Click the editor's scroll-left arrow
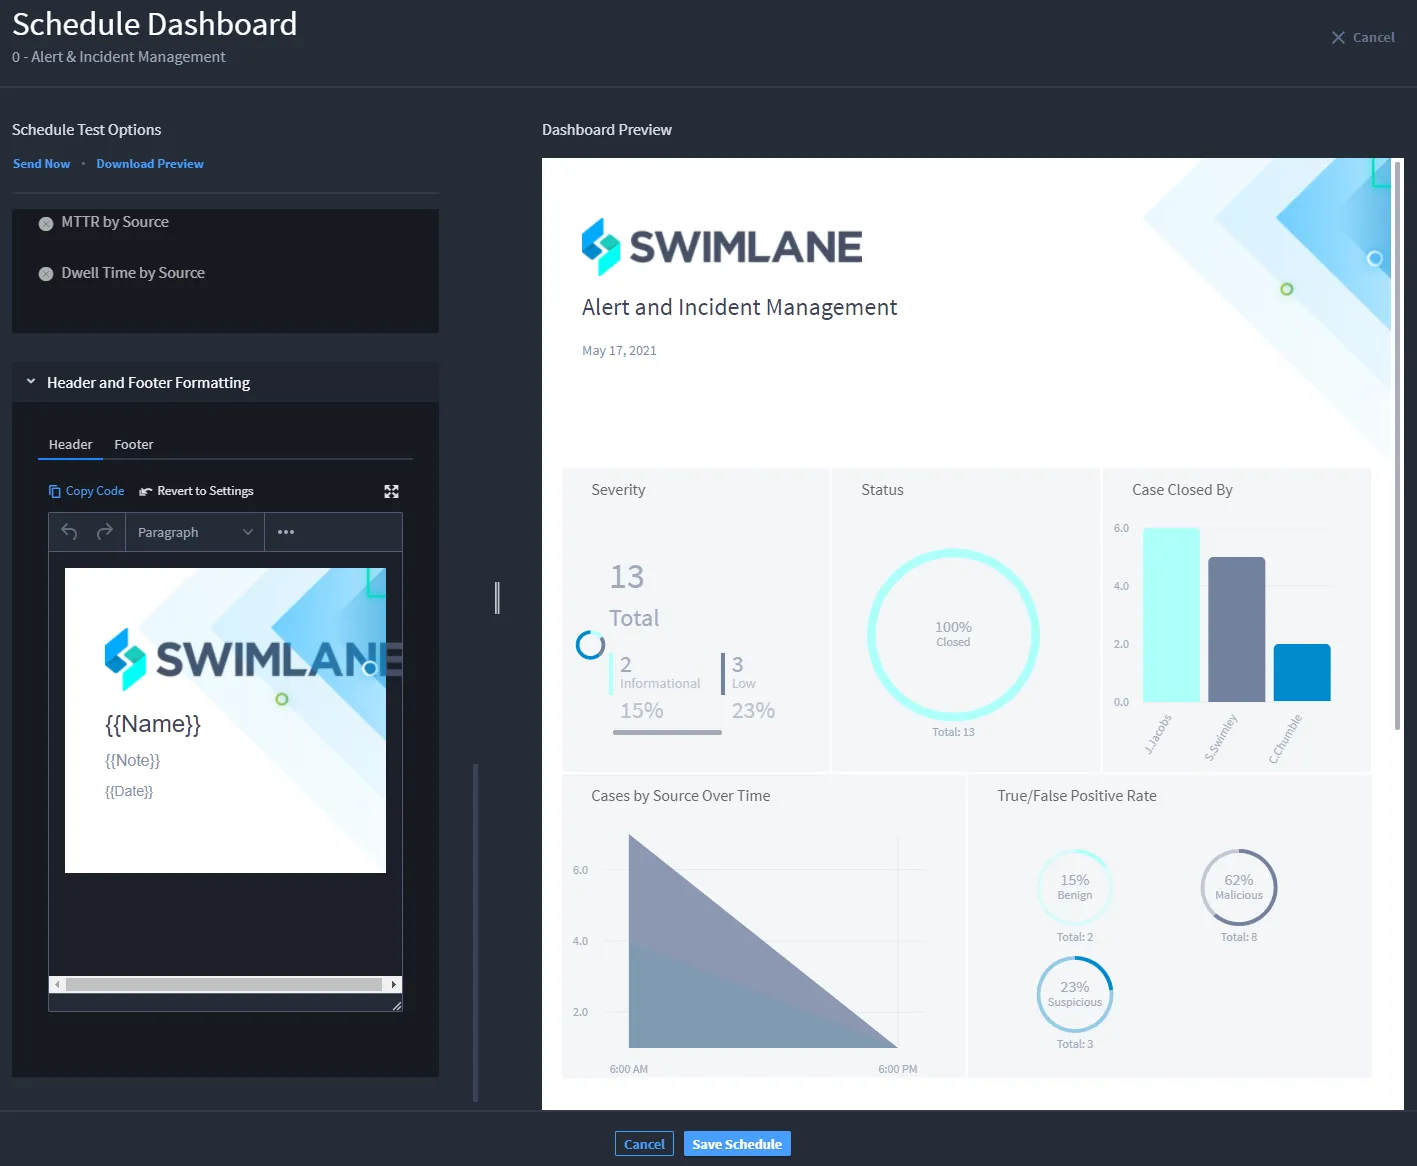The width and height of the screenshot is (1417, 1166). click(x=57, y=985)
